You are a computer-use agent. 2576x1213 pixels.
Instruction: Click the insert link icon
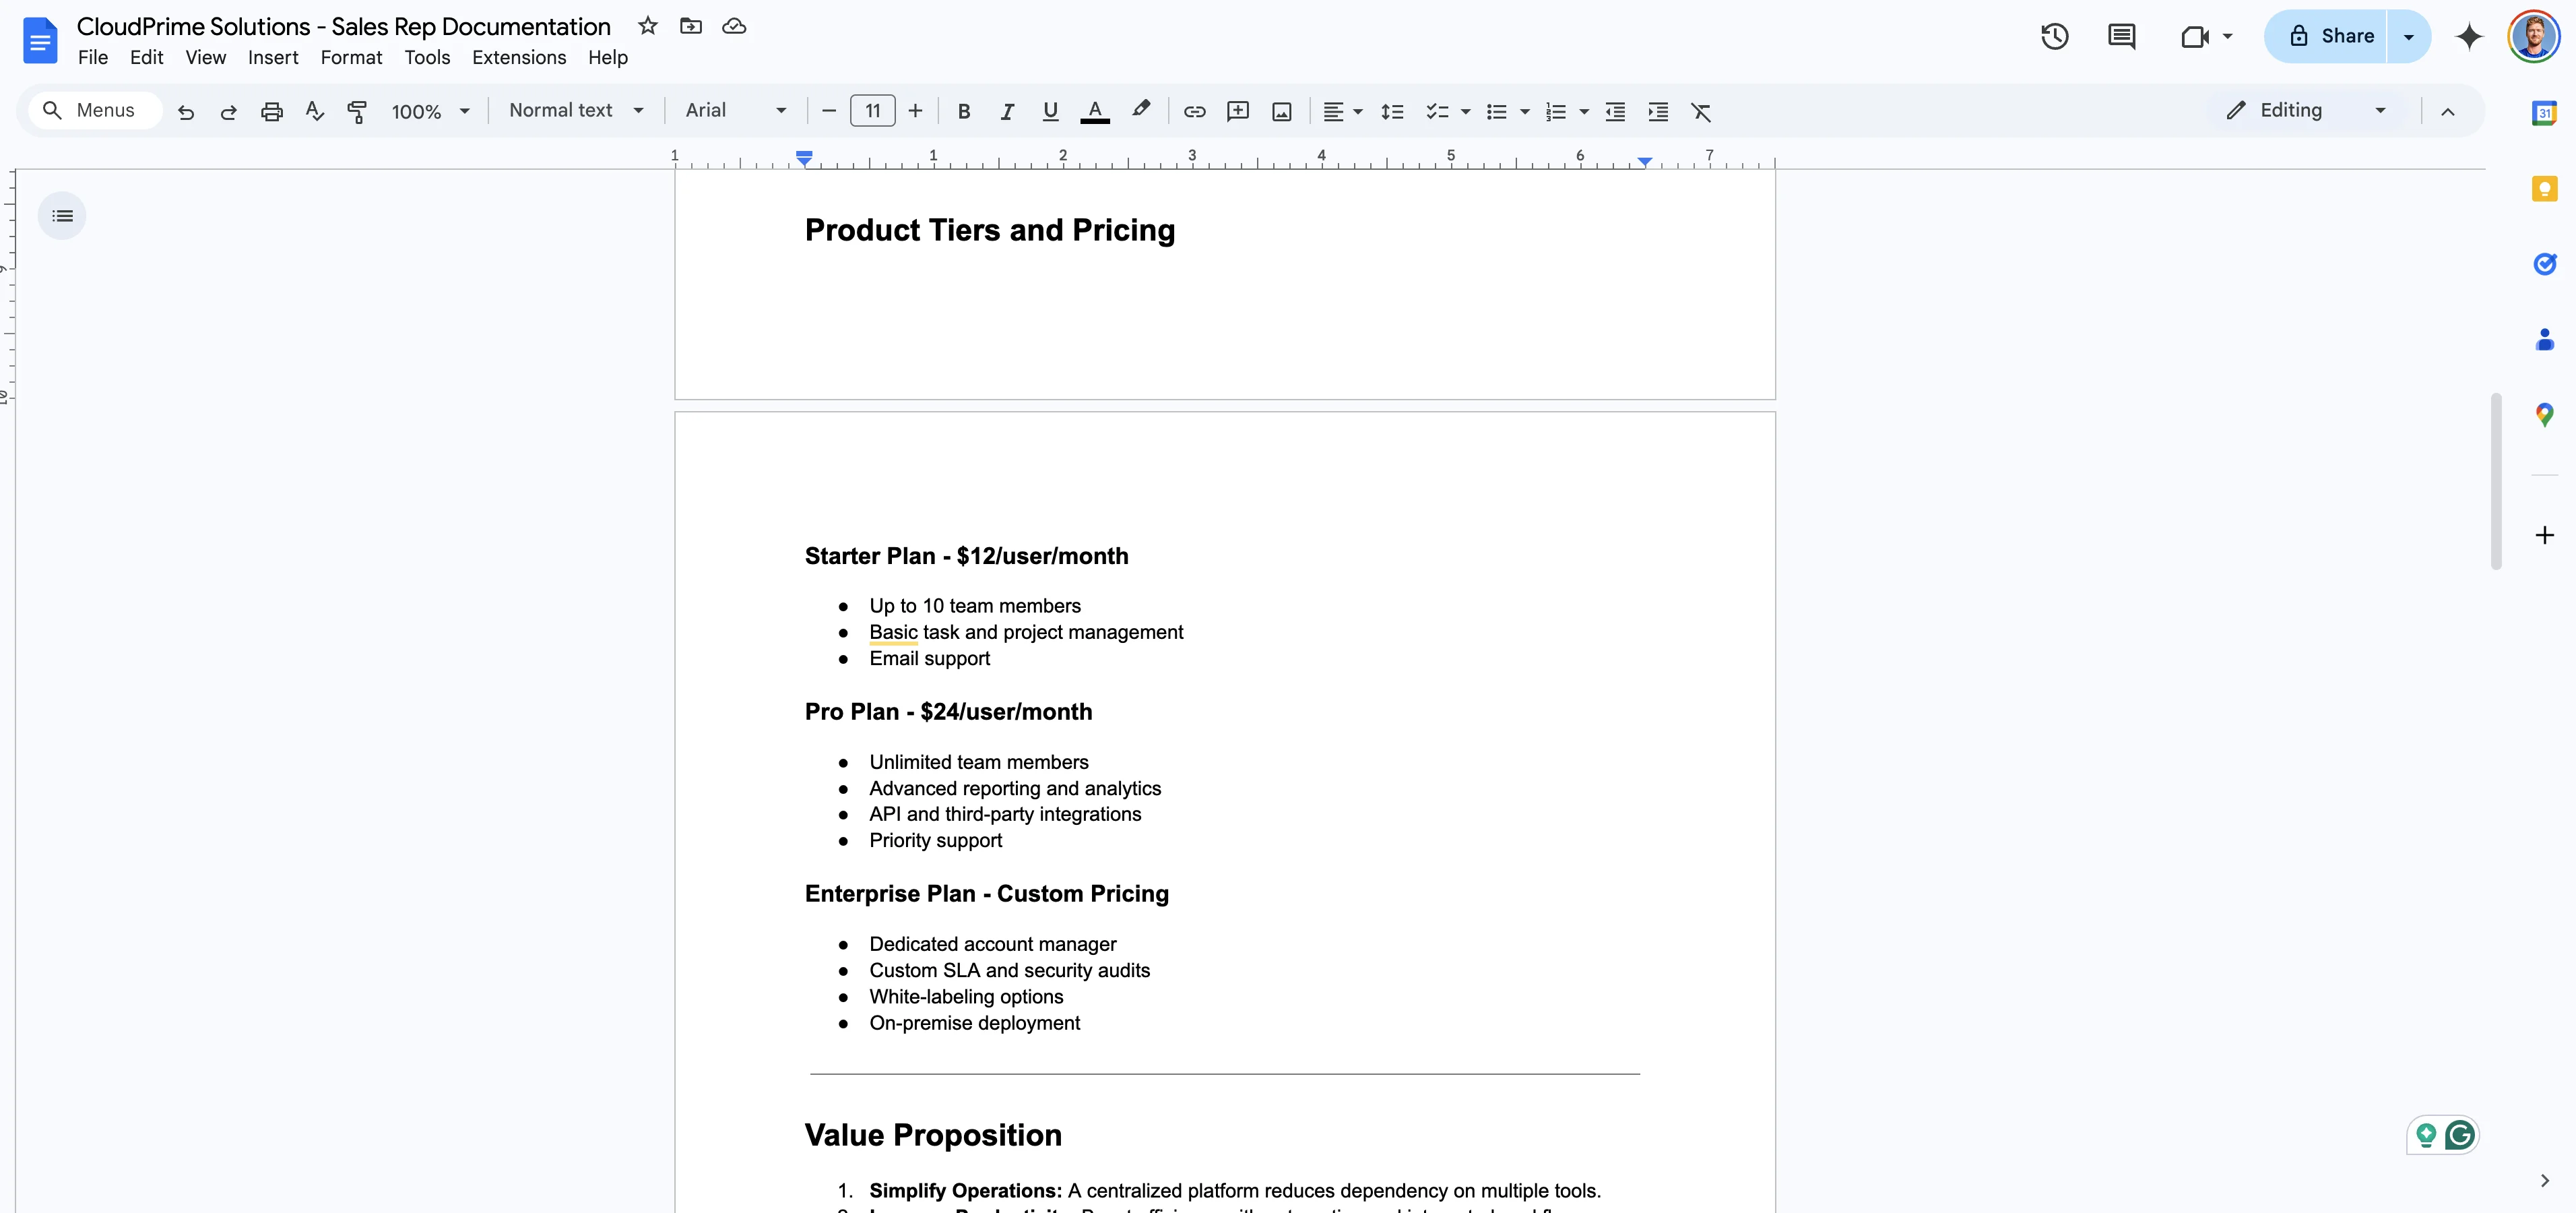click(1194, 111)
